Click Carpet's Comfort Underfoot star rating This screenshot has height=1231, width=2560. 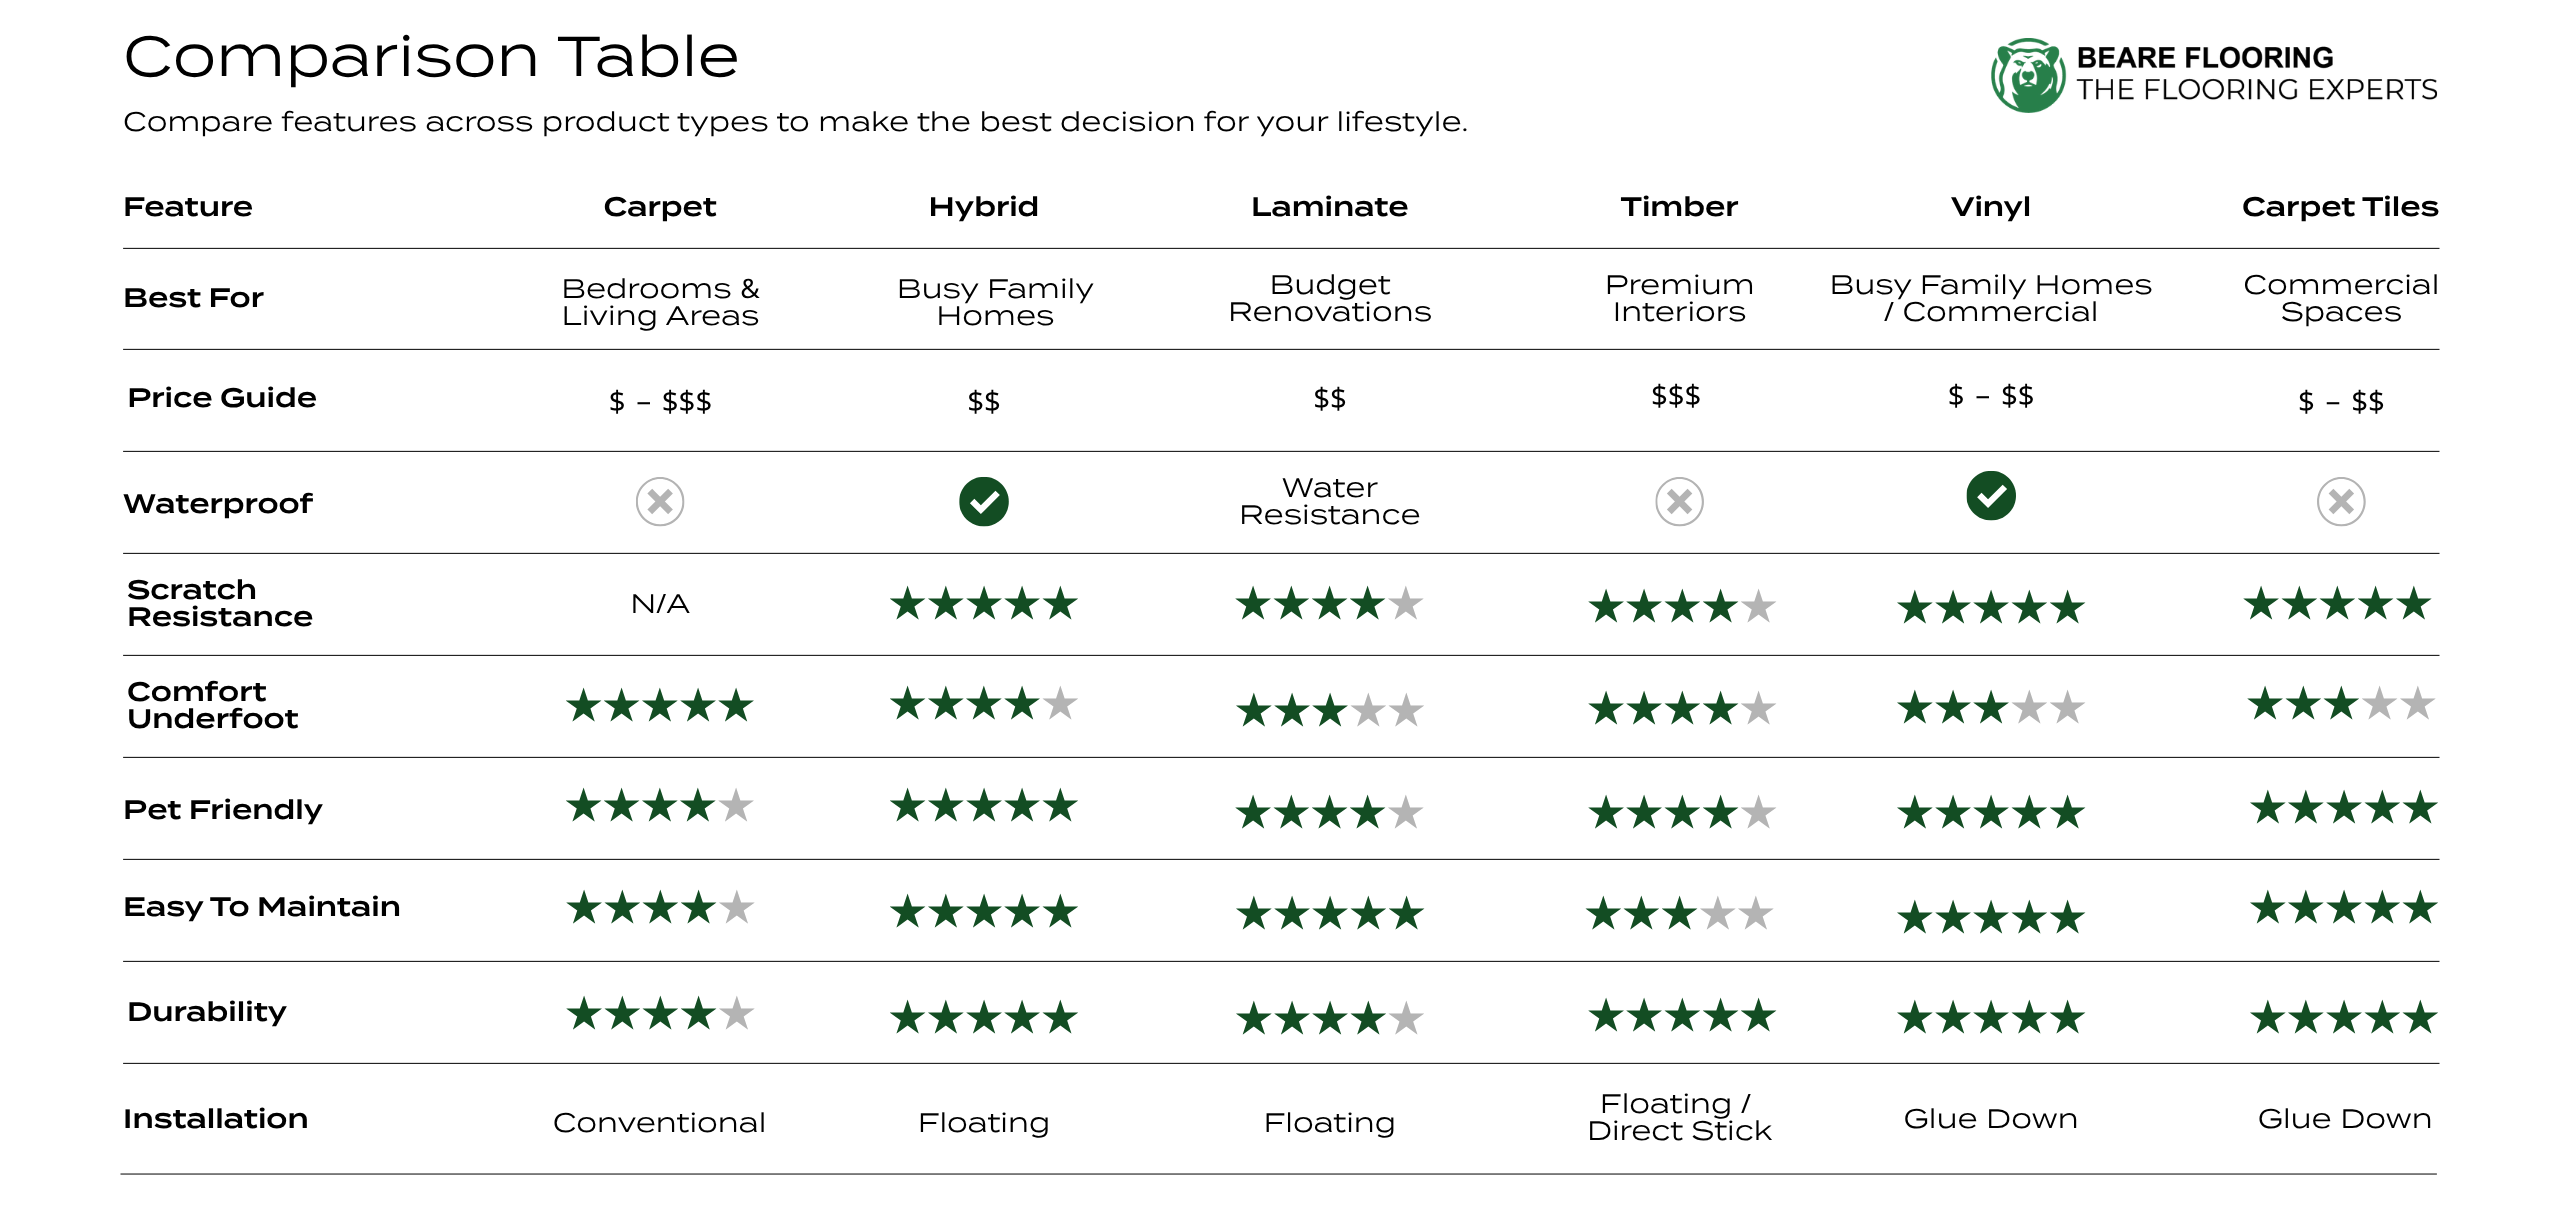pyautogui.click(x=660, y=706)
